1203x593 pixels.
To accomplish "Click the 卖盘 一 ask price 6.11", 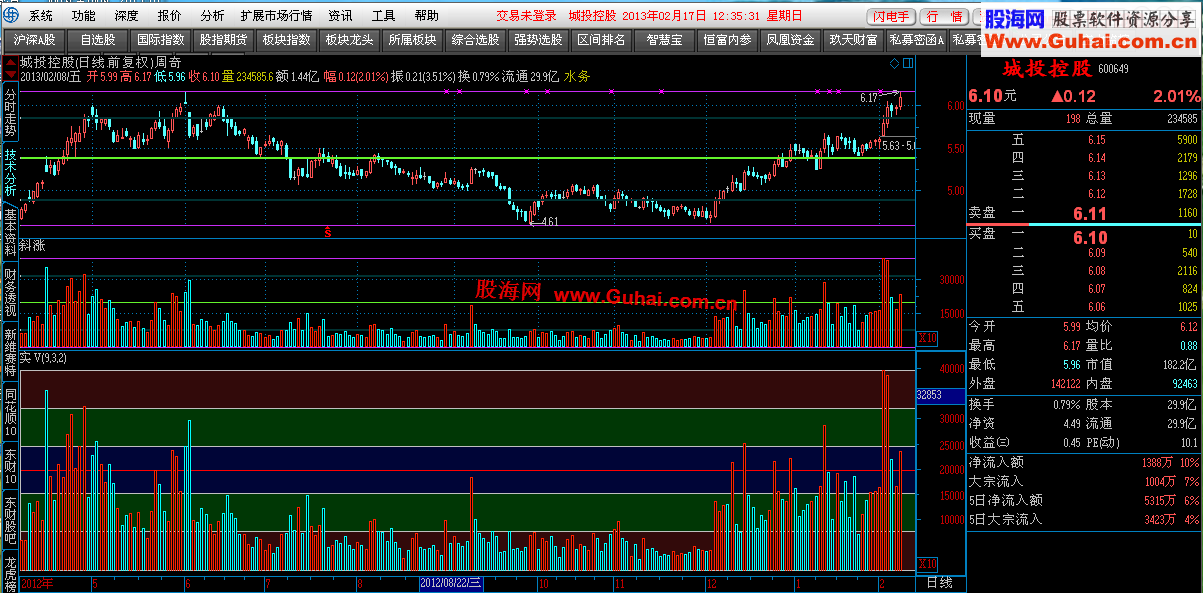I will (x=1090, y=214).
